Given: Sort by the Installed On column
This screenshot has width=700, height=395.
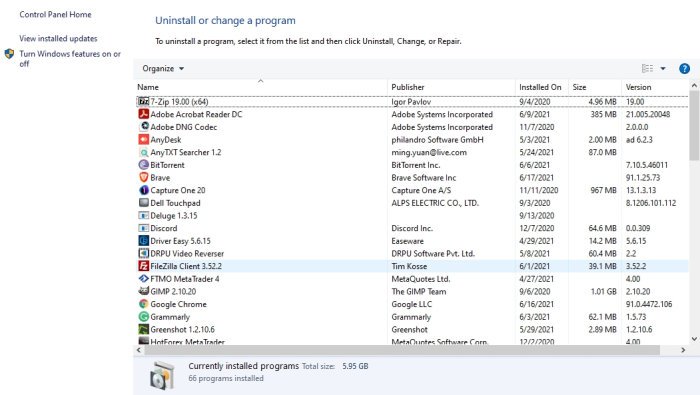Looking at the screenshot, I should click(x=541, y=87).
